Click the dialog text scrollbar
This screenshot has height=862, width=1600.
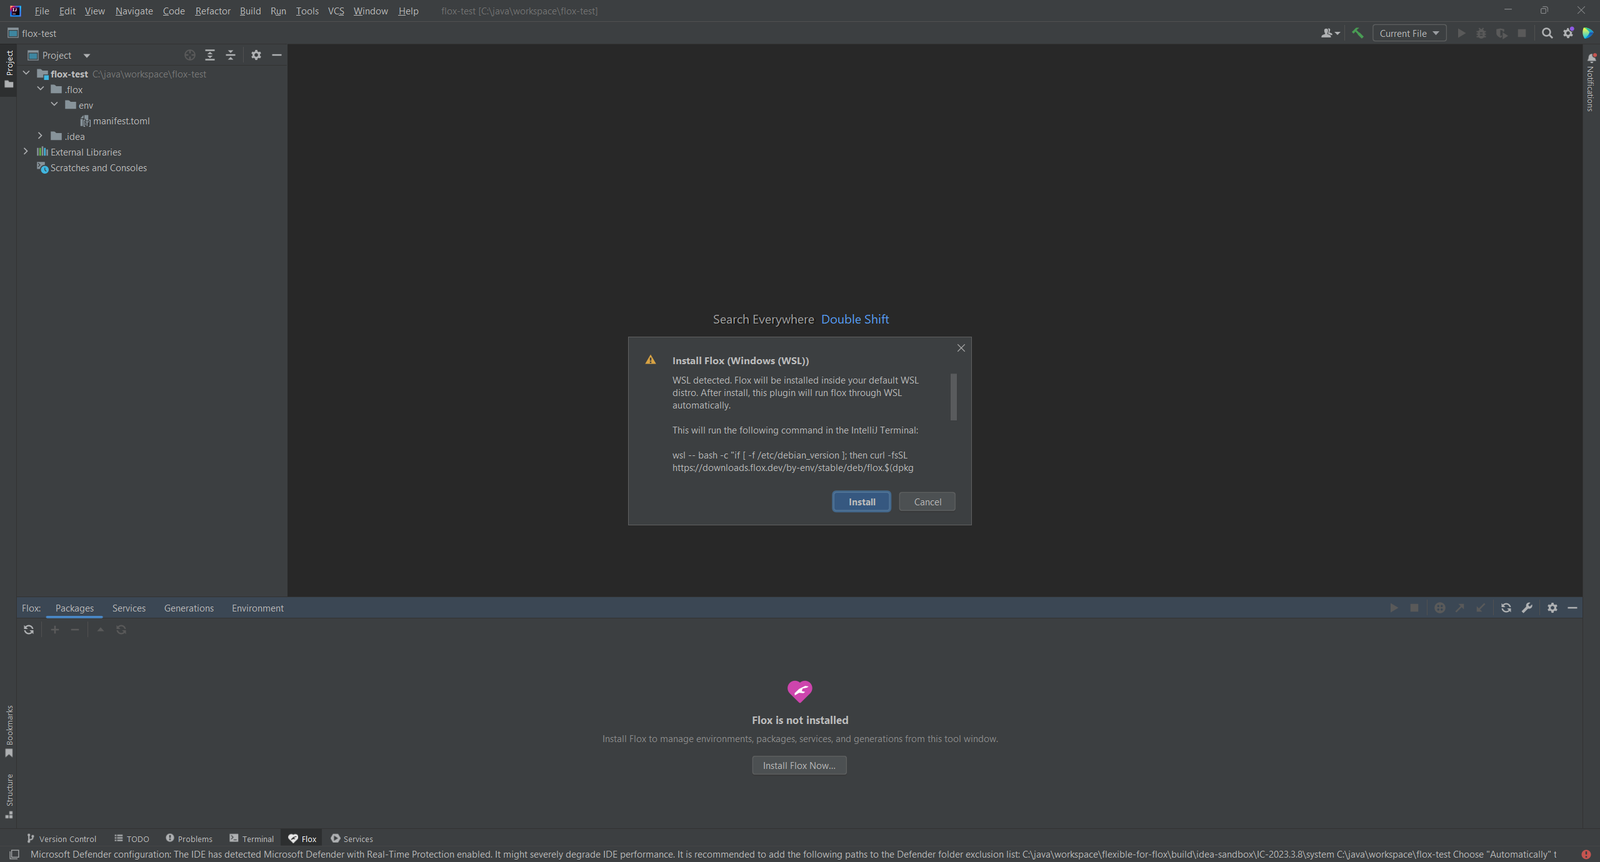tap(954, 397)
